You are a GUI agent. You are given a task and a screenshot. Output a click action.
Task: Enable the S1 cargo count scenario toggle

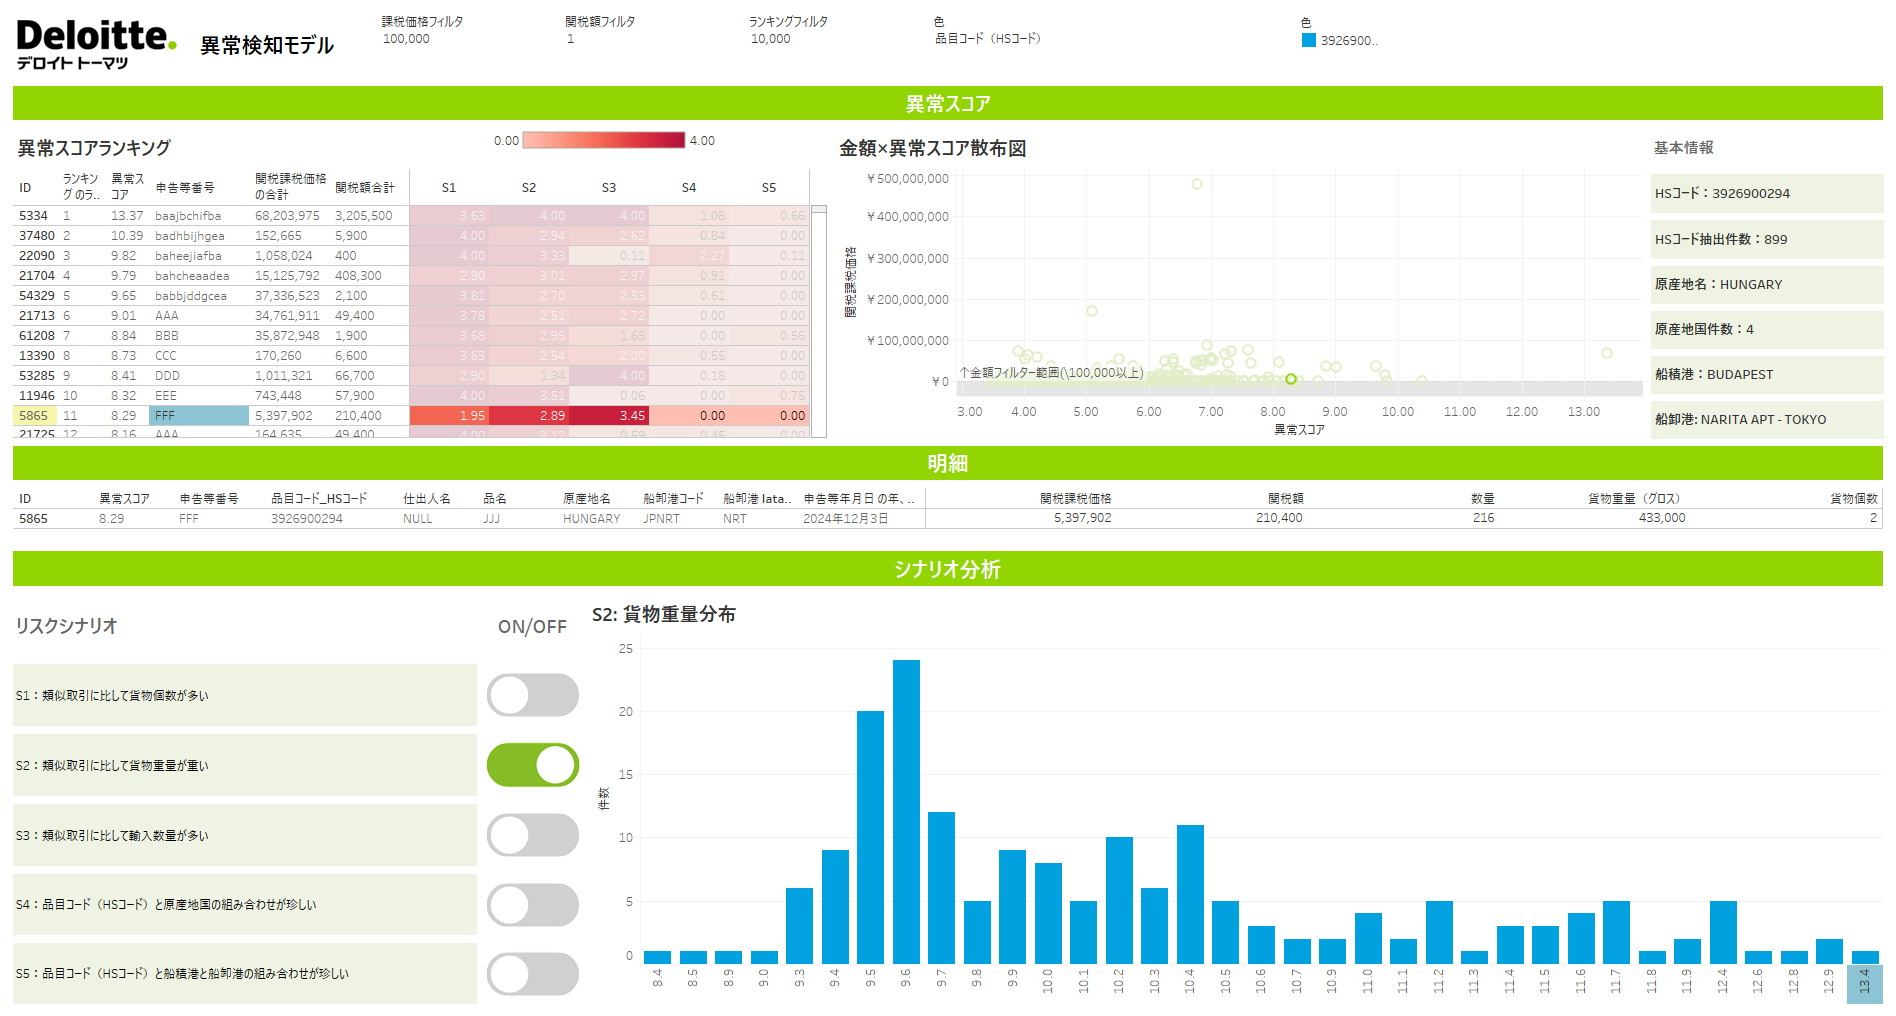(532, 695)
